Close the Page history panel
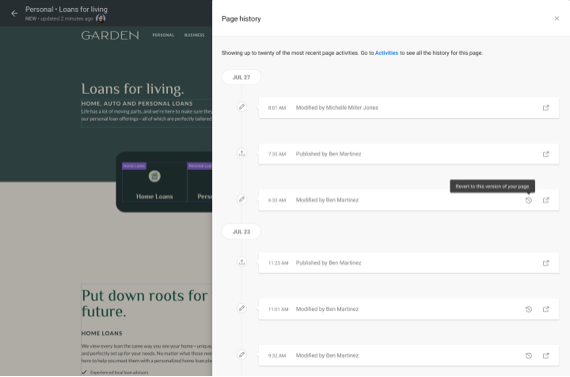Screen dimensions: 570x377 (556, 18)
